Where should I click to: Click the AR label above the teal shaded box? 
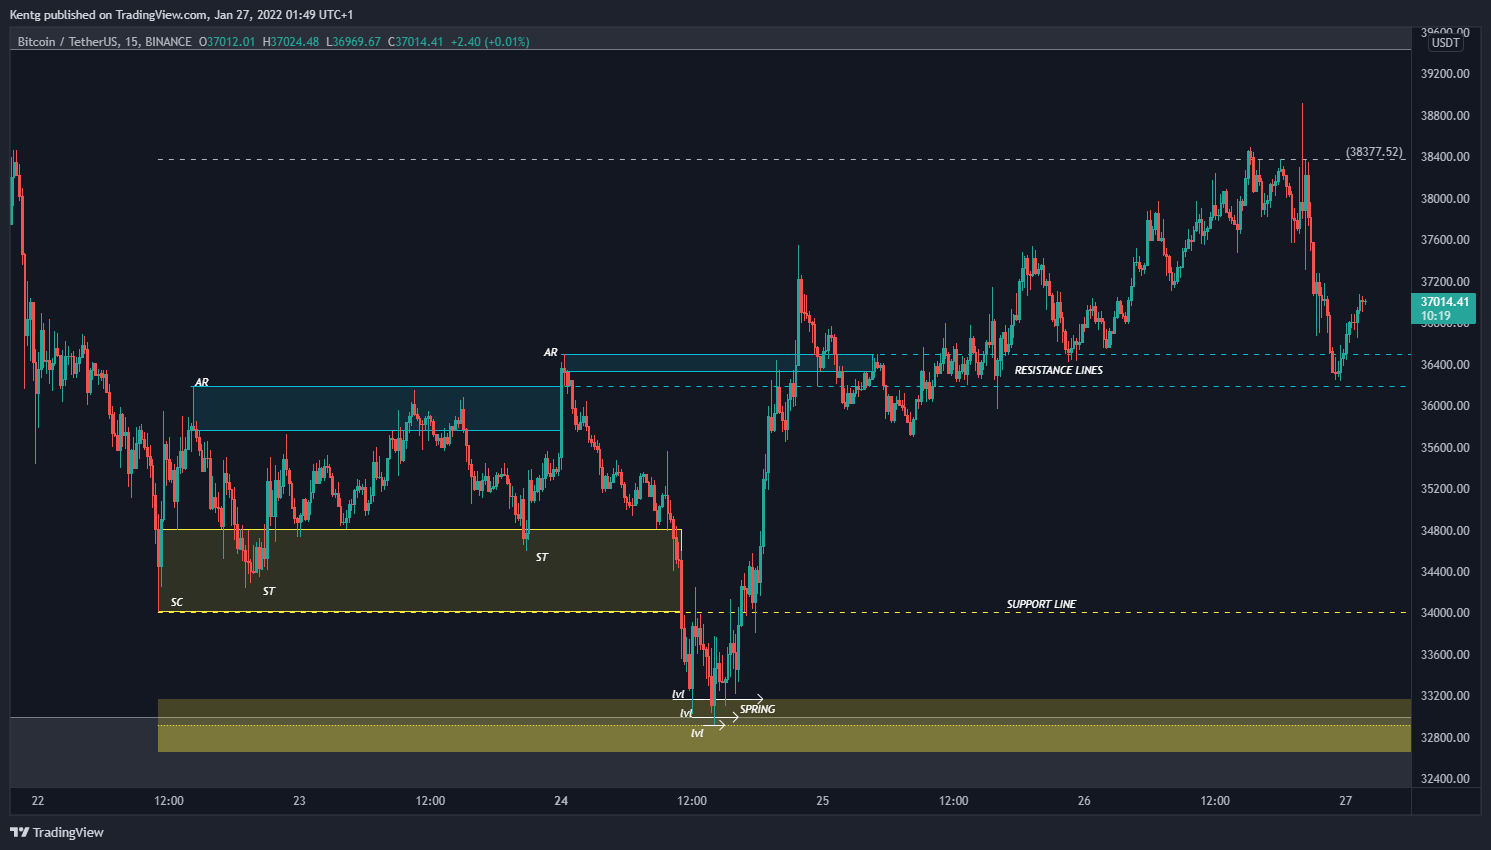click(x=202, y=382)
